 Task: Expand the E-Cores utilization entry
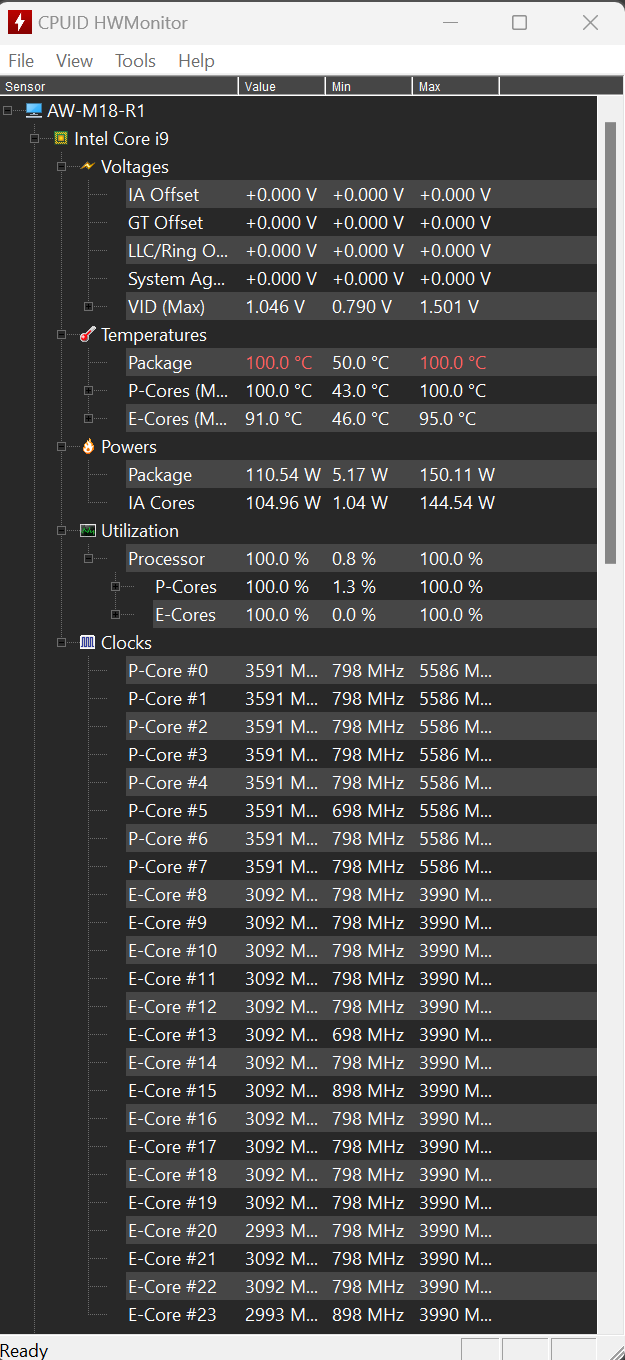(x=116, y=615)
